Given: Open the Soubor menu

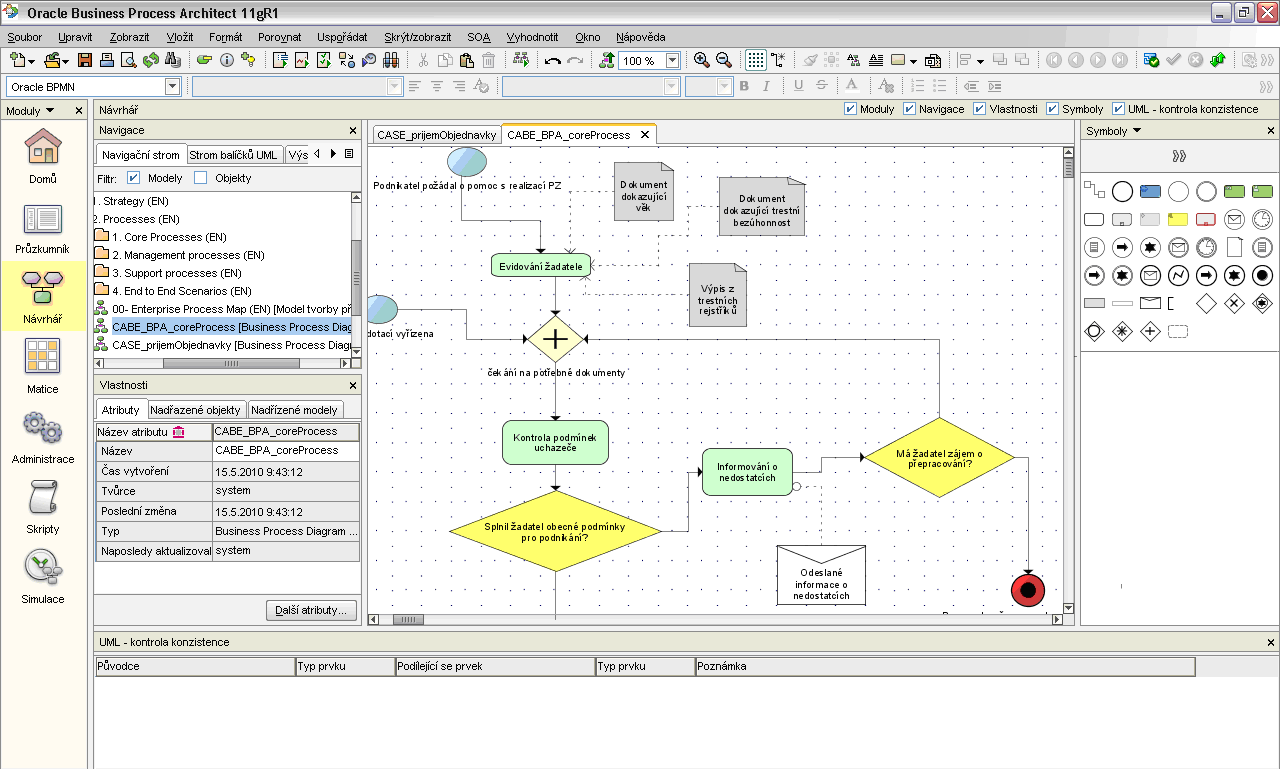Looking at the screenshot, I should (x=25, y=37).
